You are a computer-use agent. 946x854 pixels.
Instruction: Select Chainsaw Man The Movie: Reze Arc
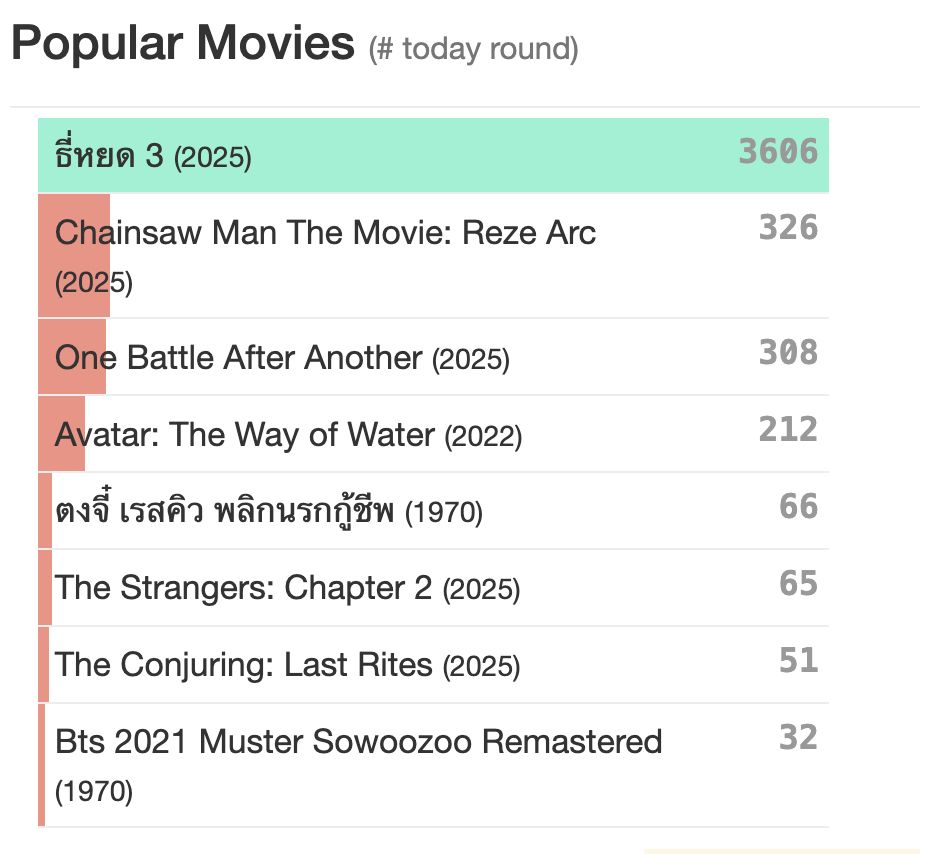click(433, 256)
